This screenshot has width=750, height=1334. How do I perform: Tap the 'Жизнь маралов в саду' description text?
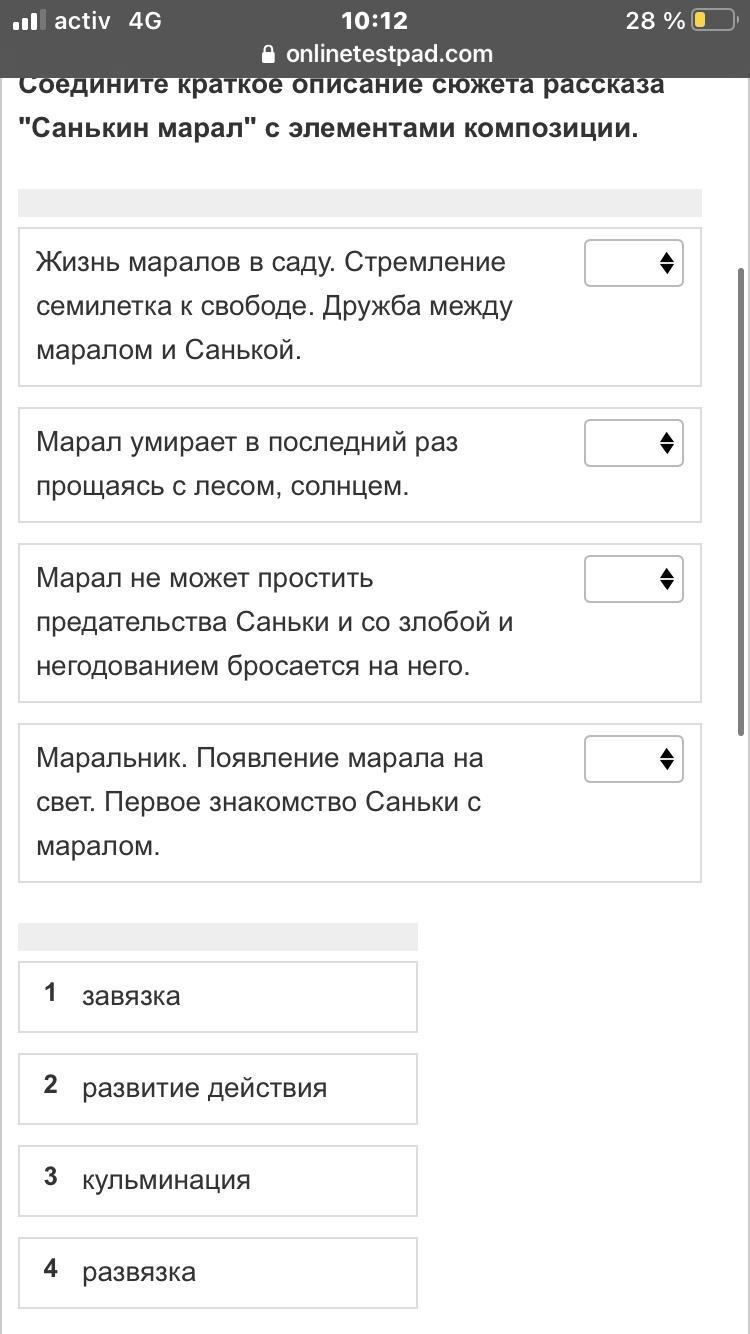[274, 306]
